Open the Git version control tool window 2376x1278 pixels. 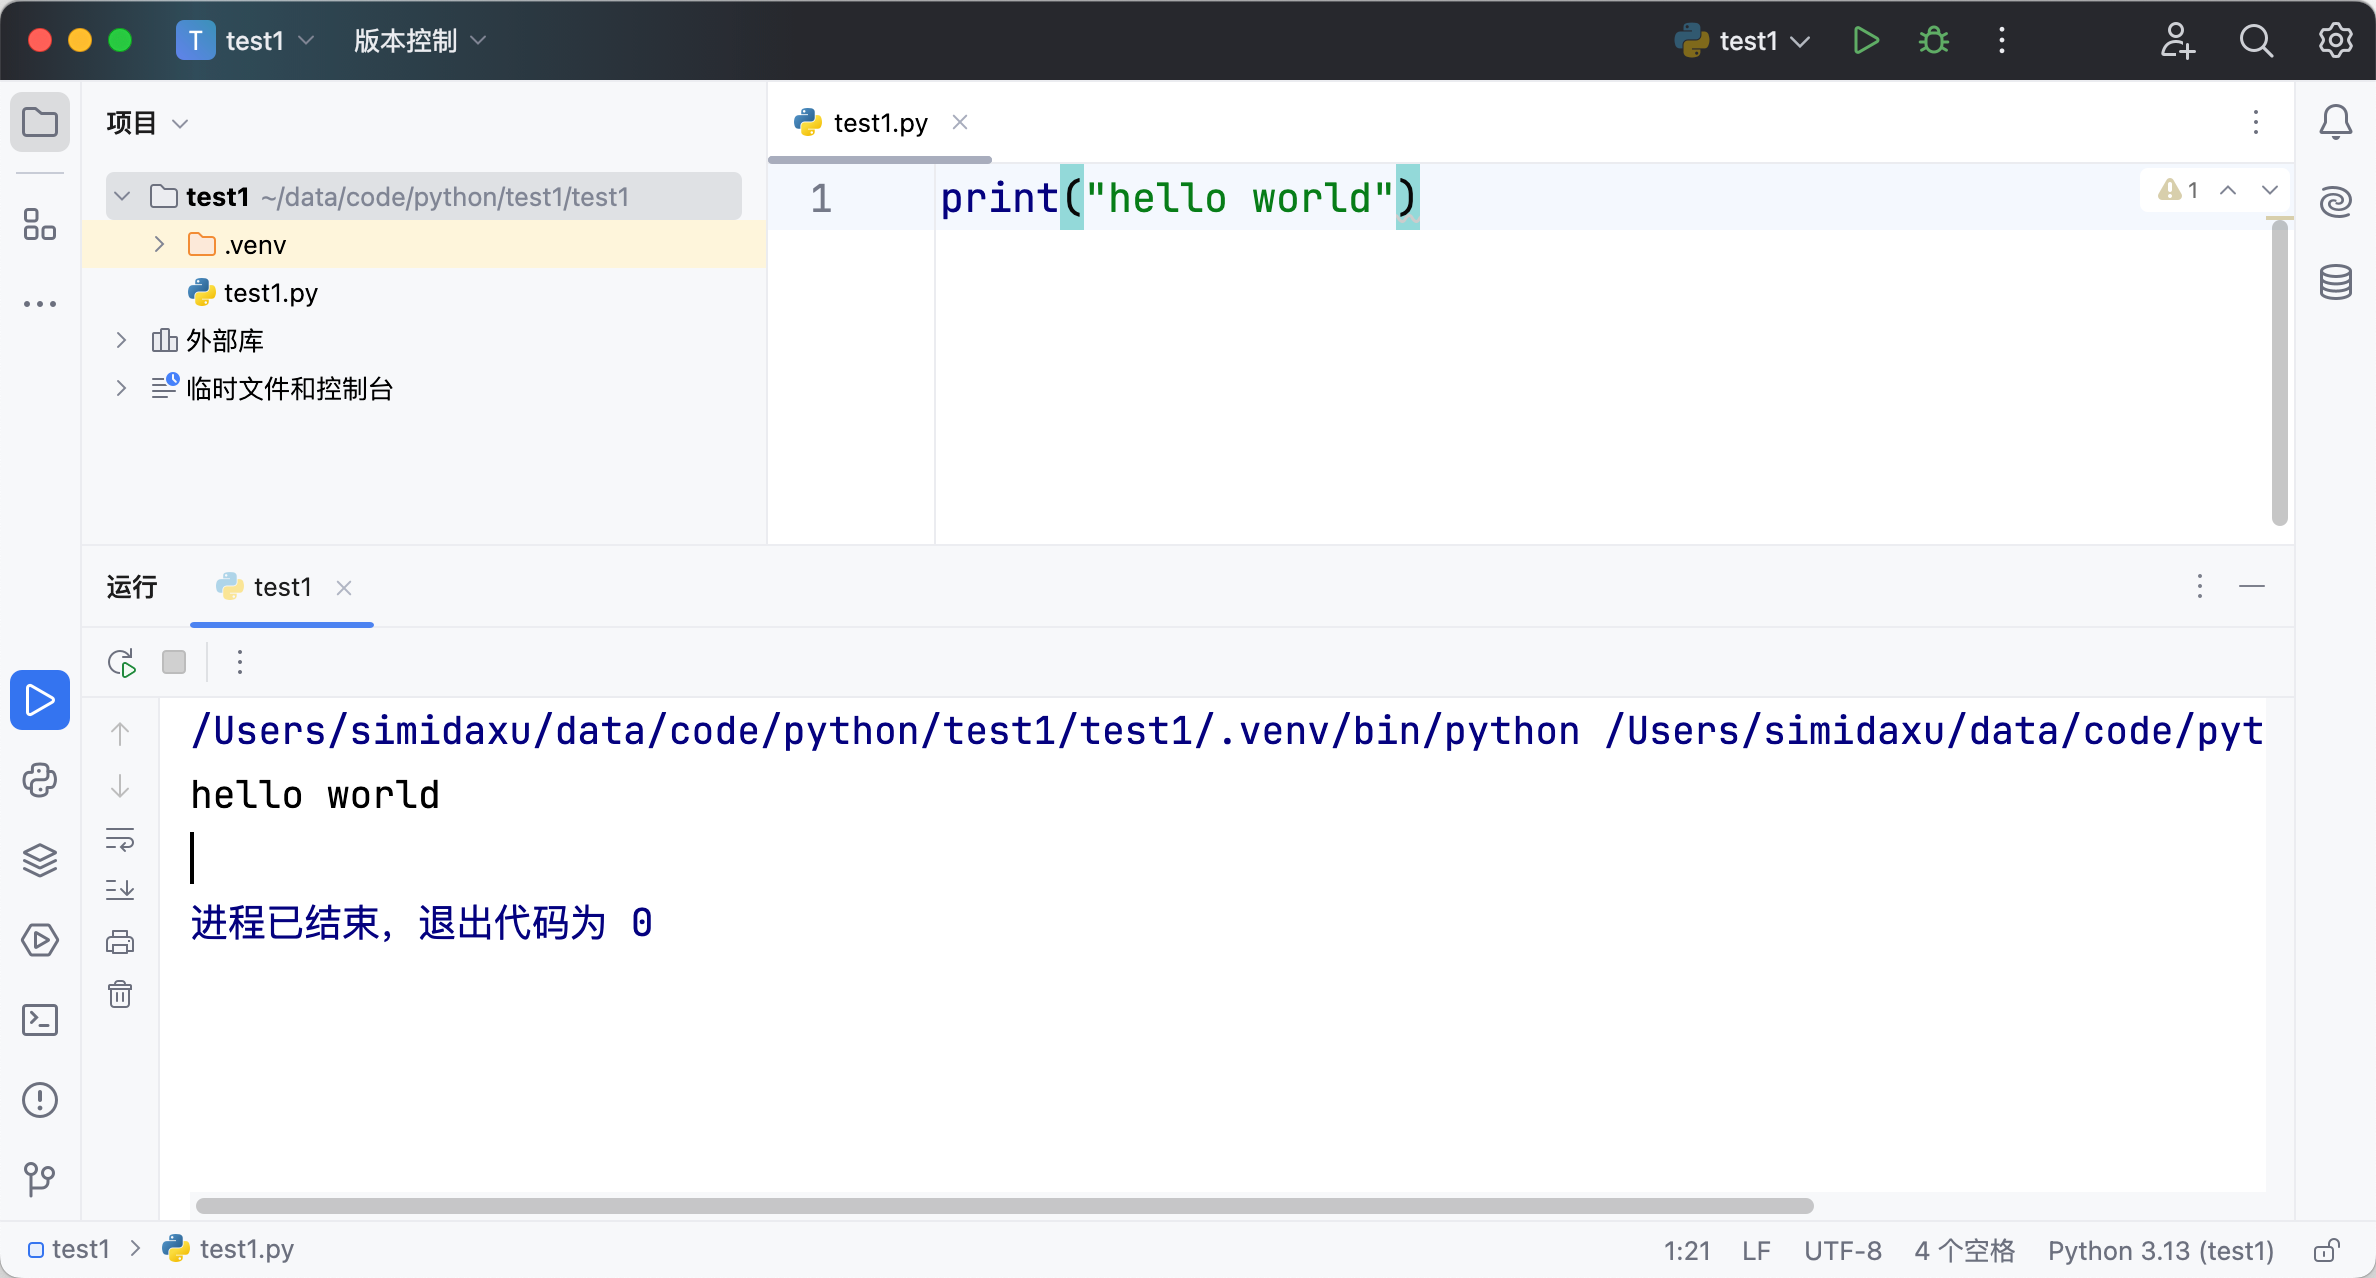pyautogui.click(x=40, y=1180)
